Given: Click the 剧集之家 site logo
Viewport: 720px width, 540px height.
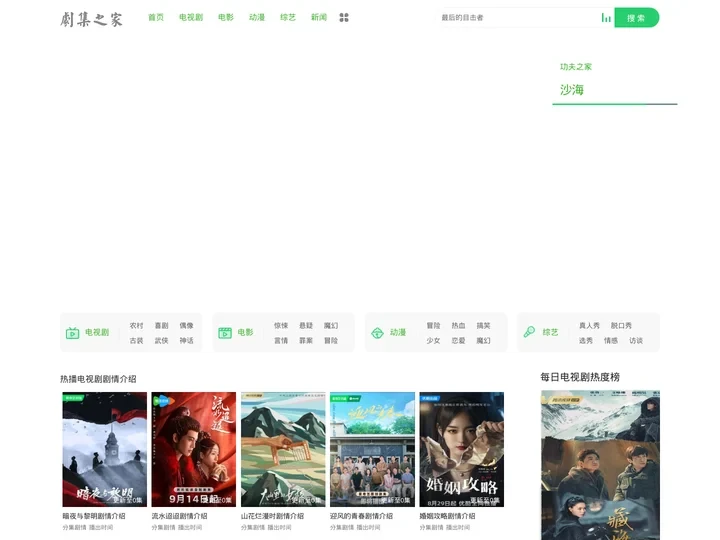Looking at the screenshot, I should [91, 19].
